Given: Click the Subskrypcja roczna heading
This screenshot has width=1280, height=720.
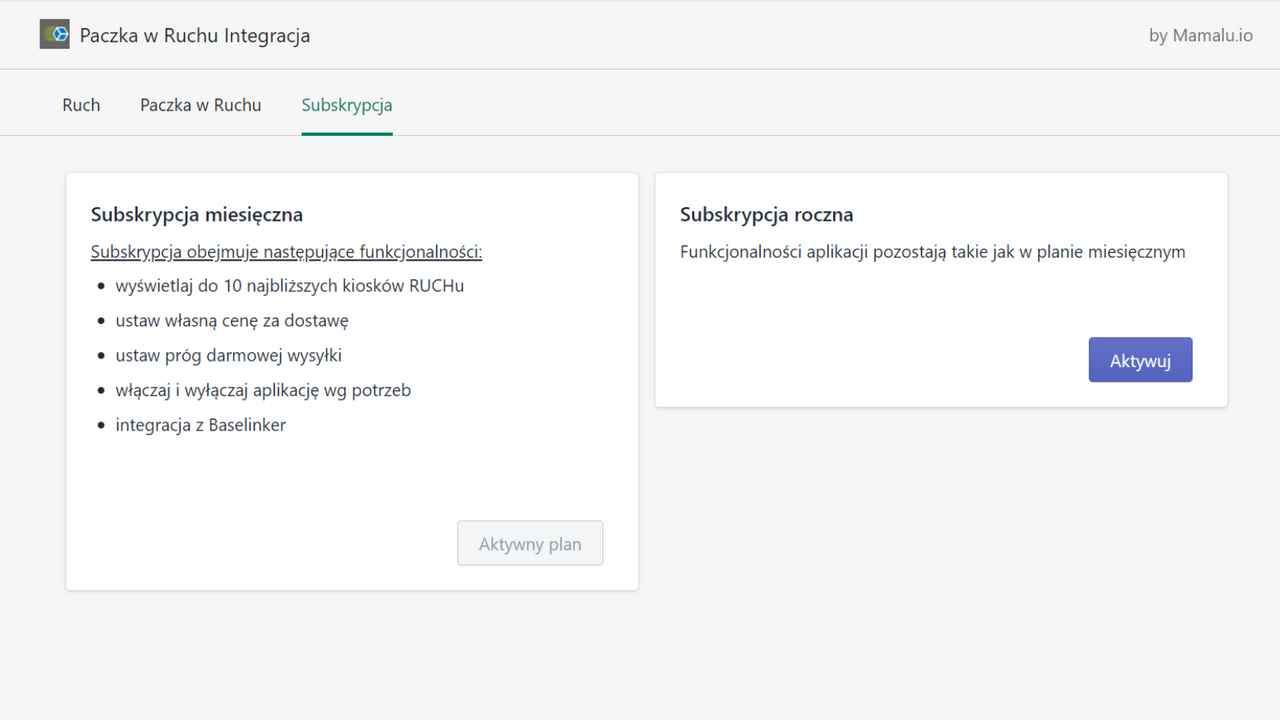Looking at the screenshot, I should click(x=767, y=214).
